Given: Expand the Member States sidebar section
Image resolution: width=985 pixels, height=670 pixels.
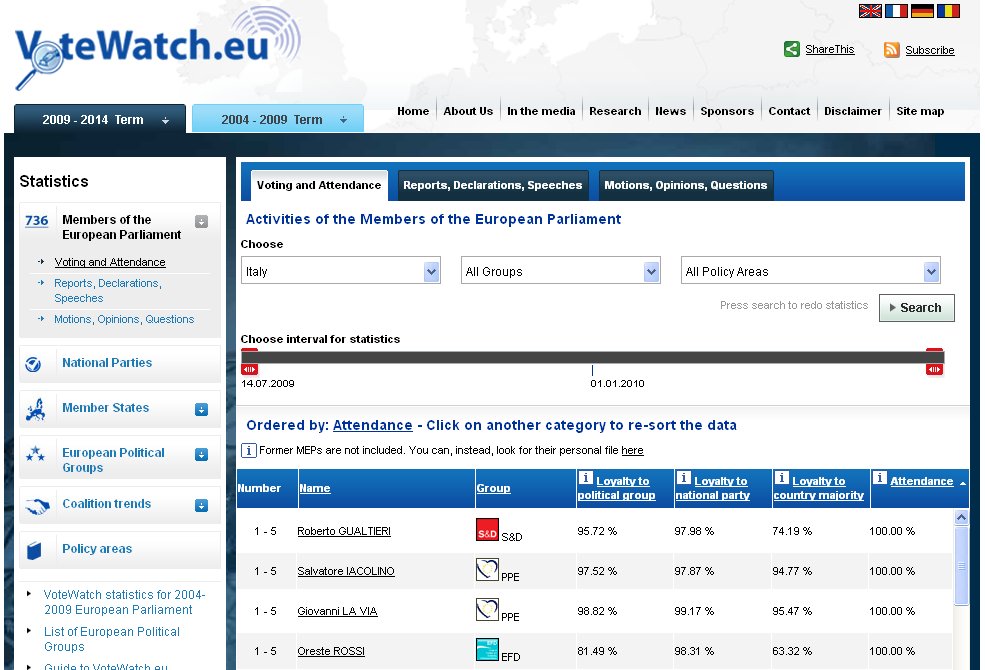Looking at the screenshot, I should point(201,409).
